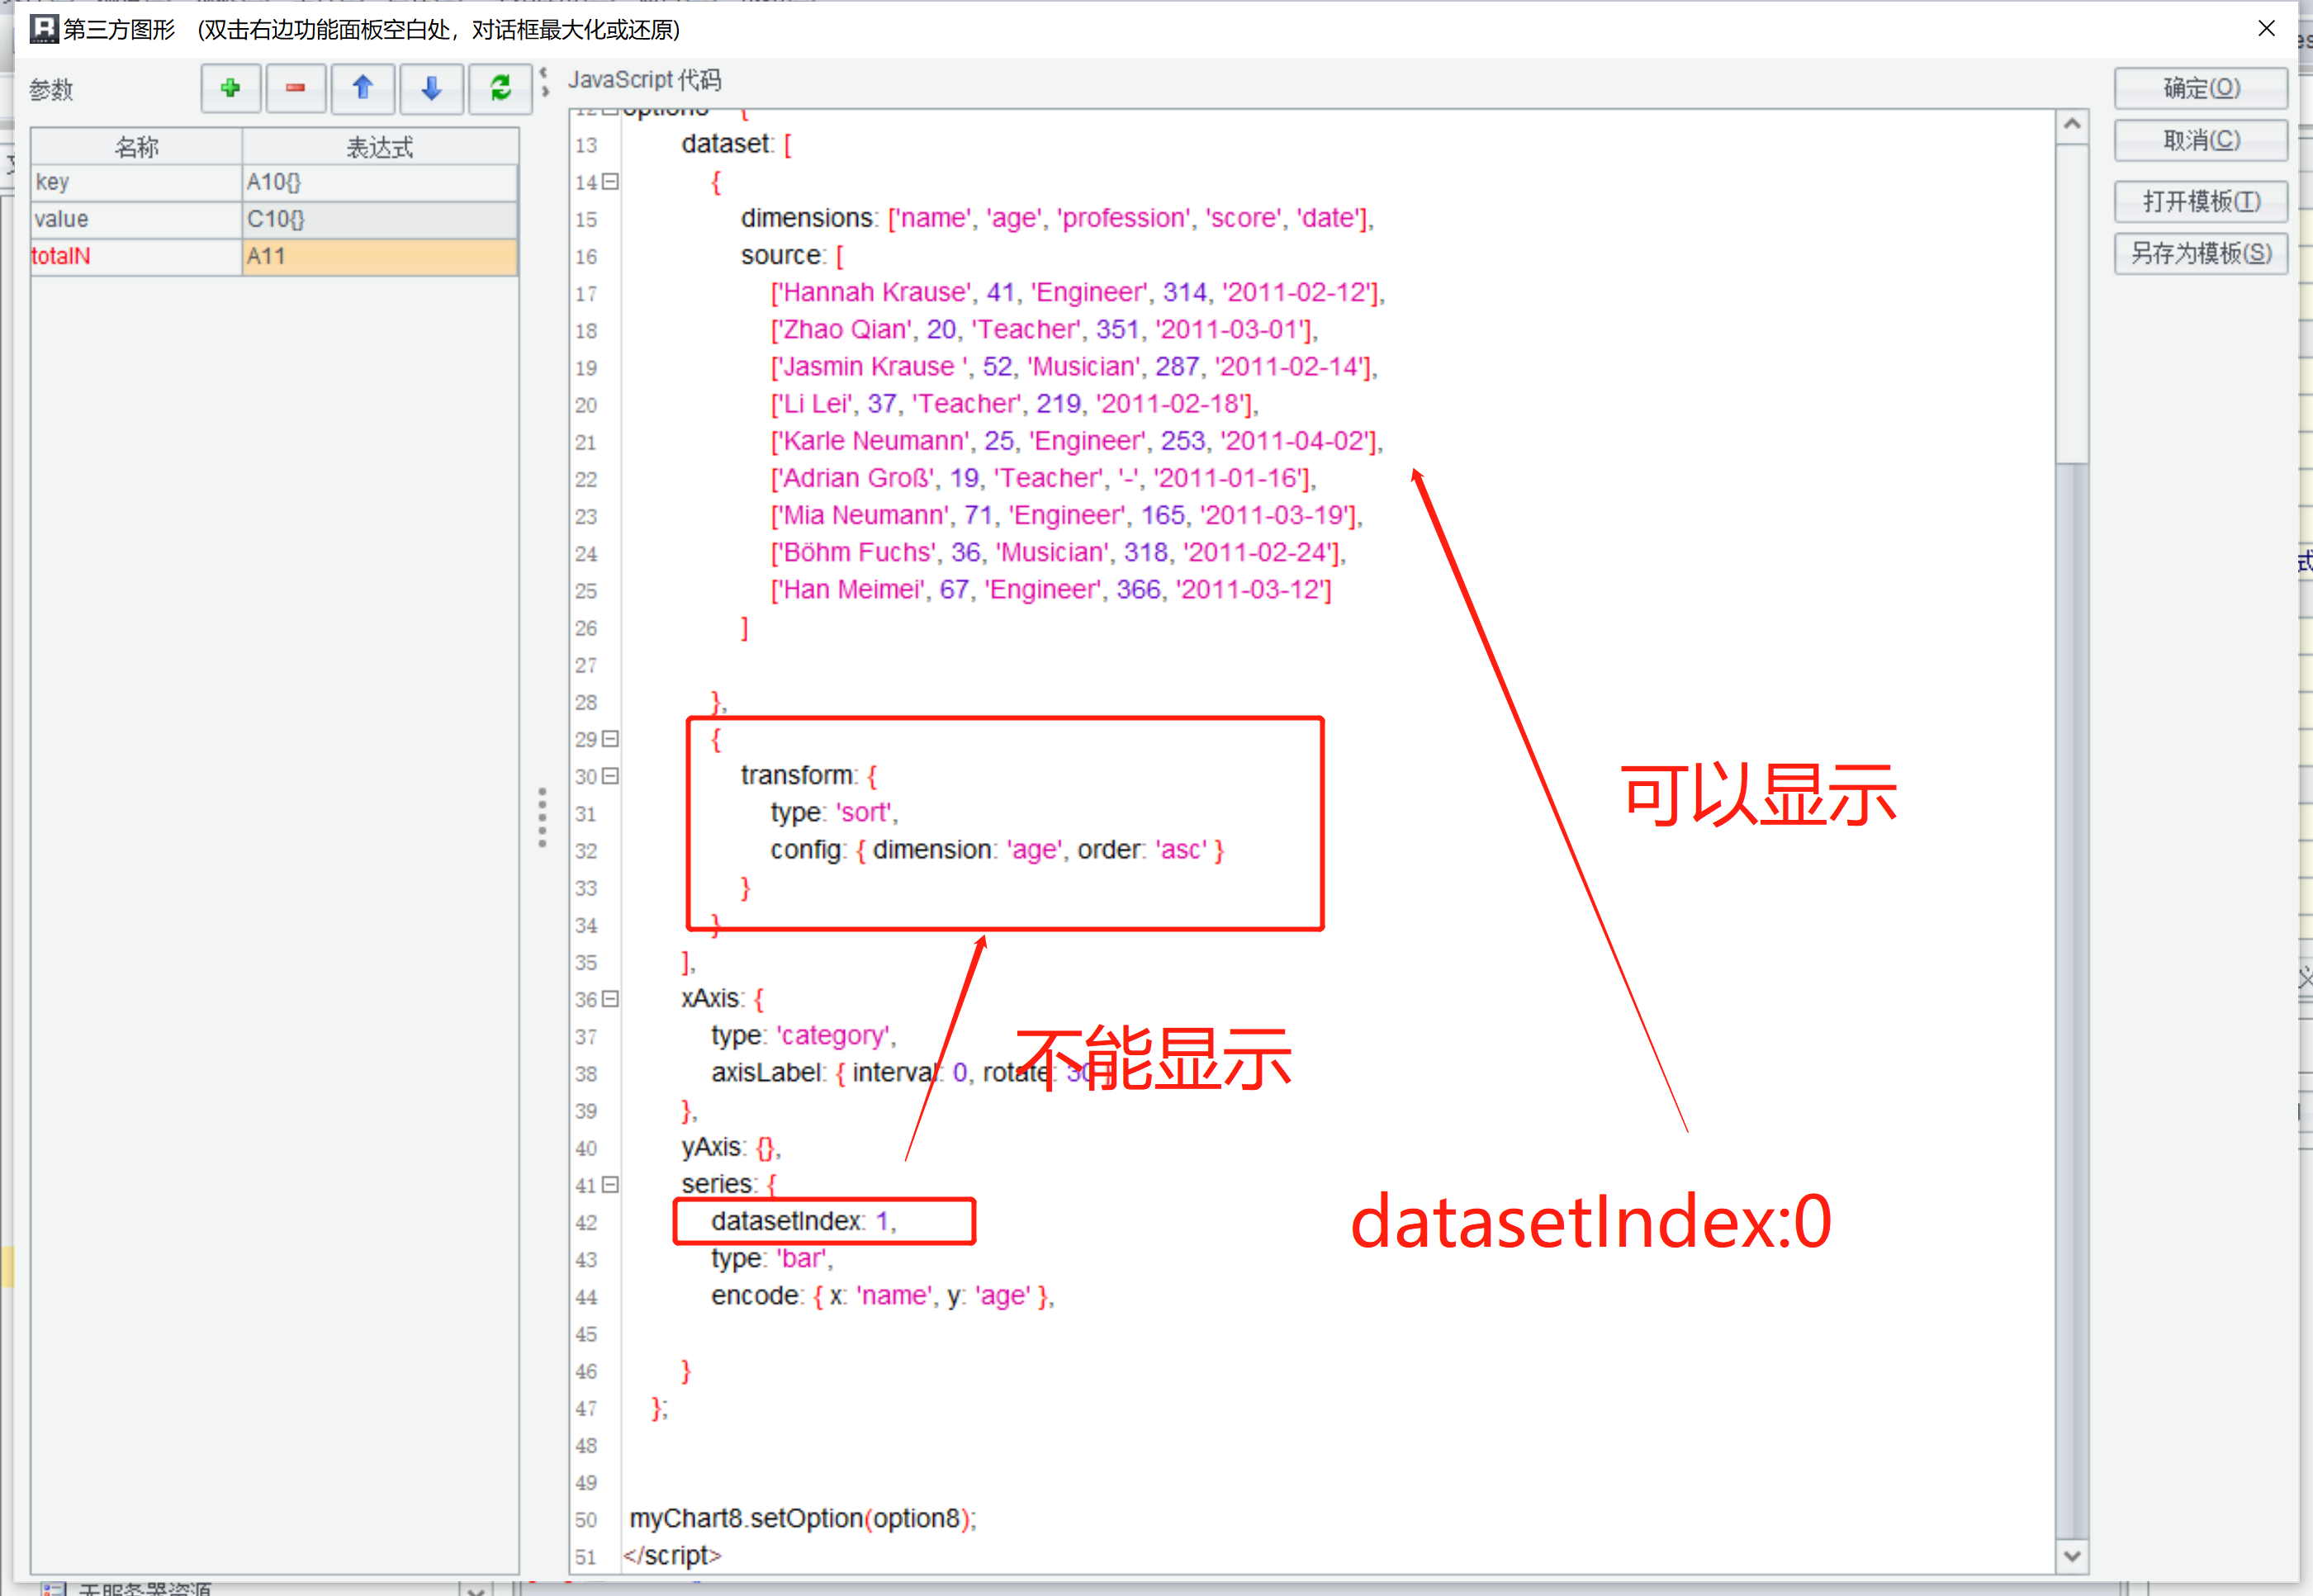
Task: Click the 取消(C) cancel button
Action: coord(2200,141)
